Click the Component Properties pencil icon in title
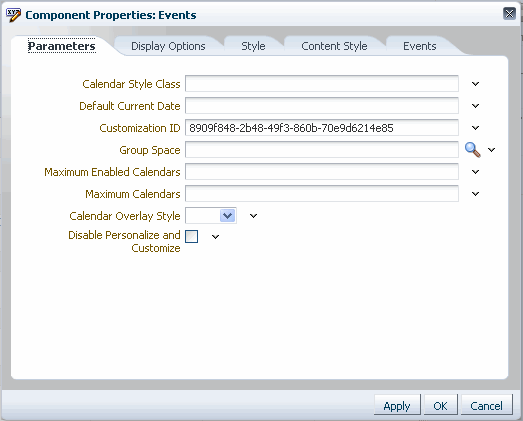 point(13,15)
